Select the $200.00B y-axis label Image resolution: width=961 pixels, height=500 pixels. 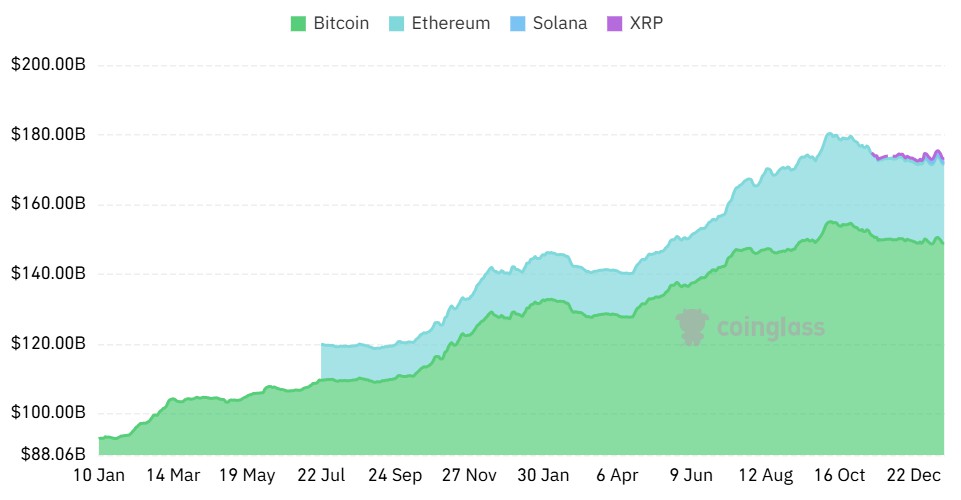point(48,65)
